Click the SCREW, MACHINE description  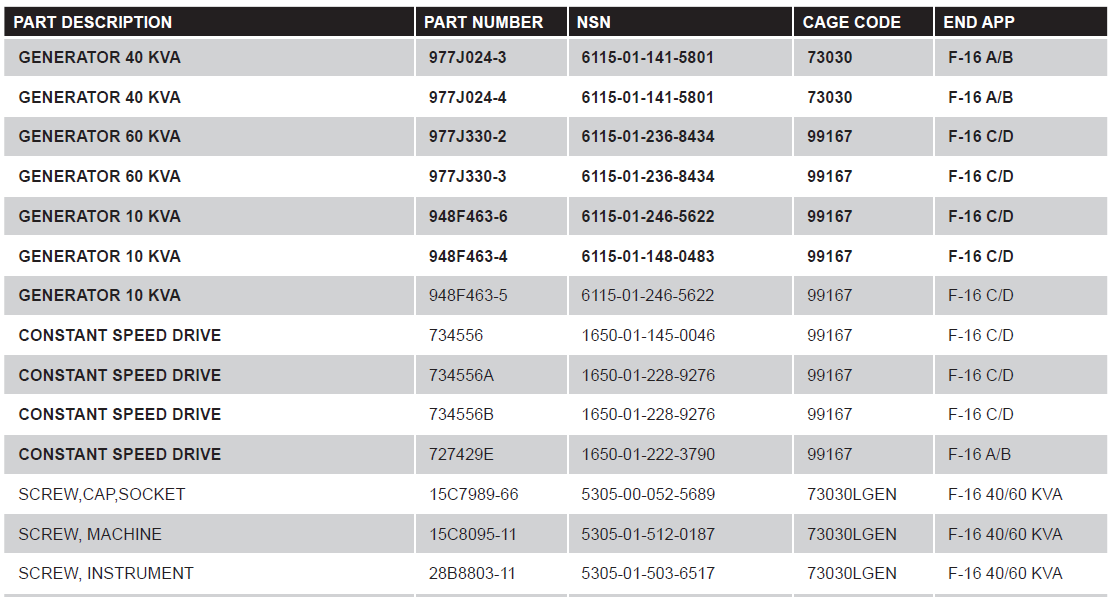click(x=90, y=534)
